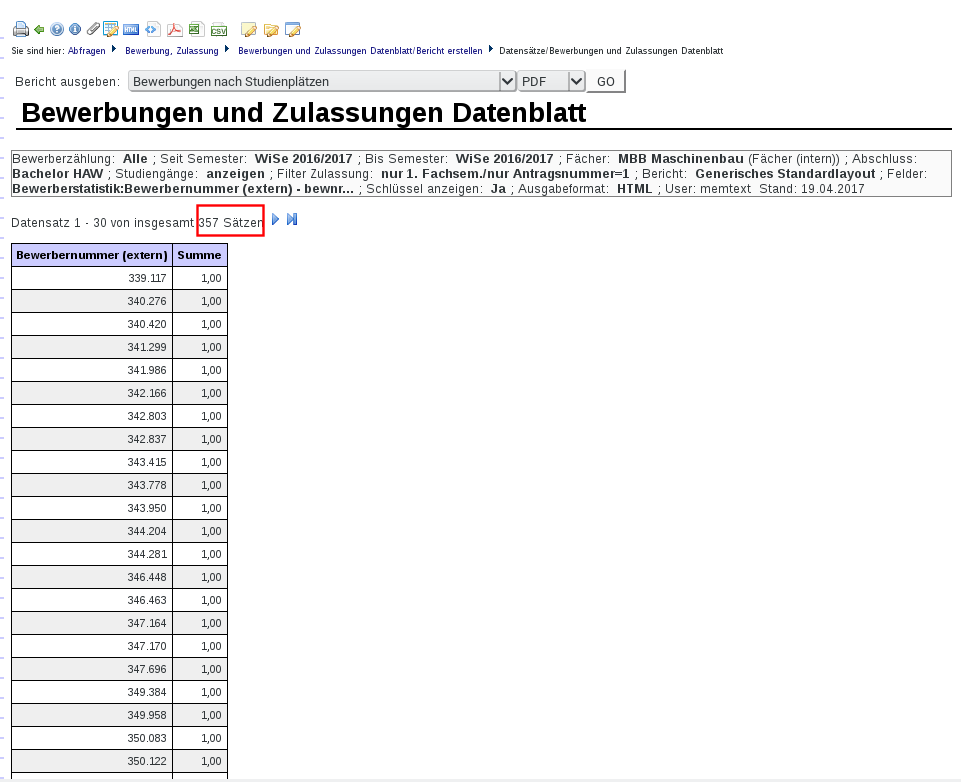Open the PDF output format dropdown
961x782 pixels.
[x=551, y=82]
